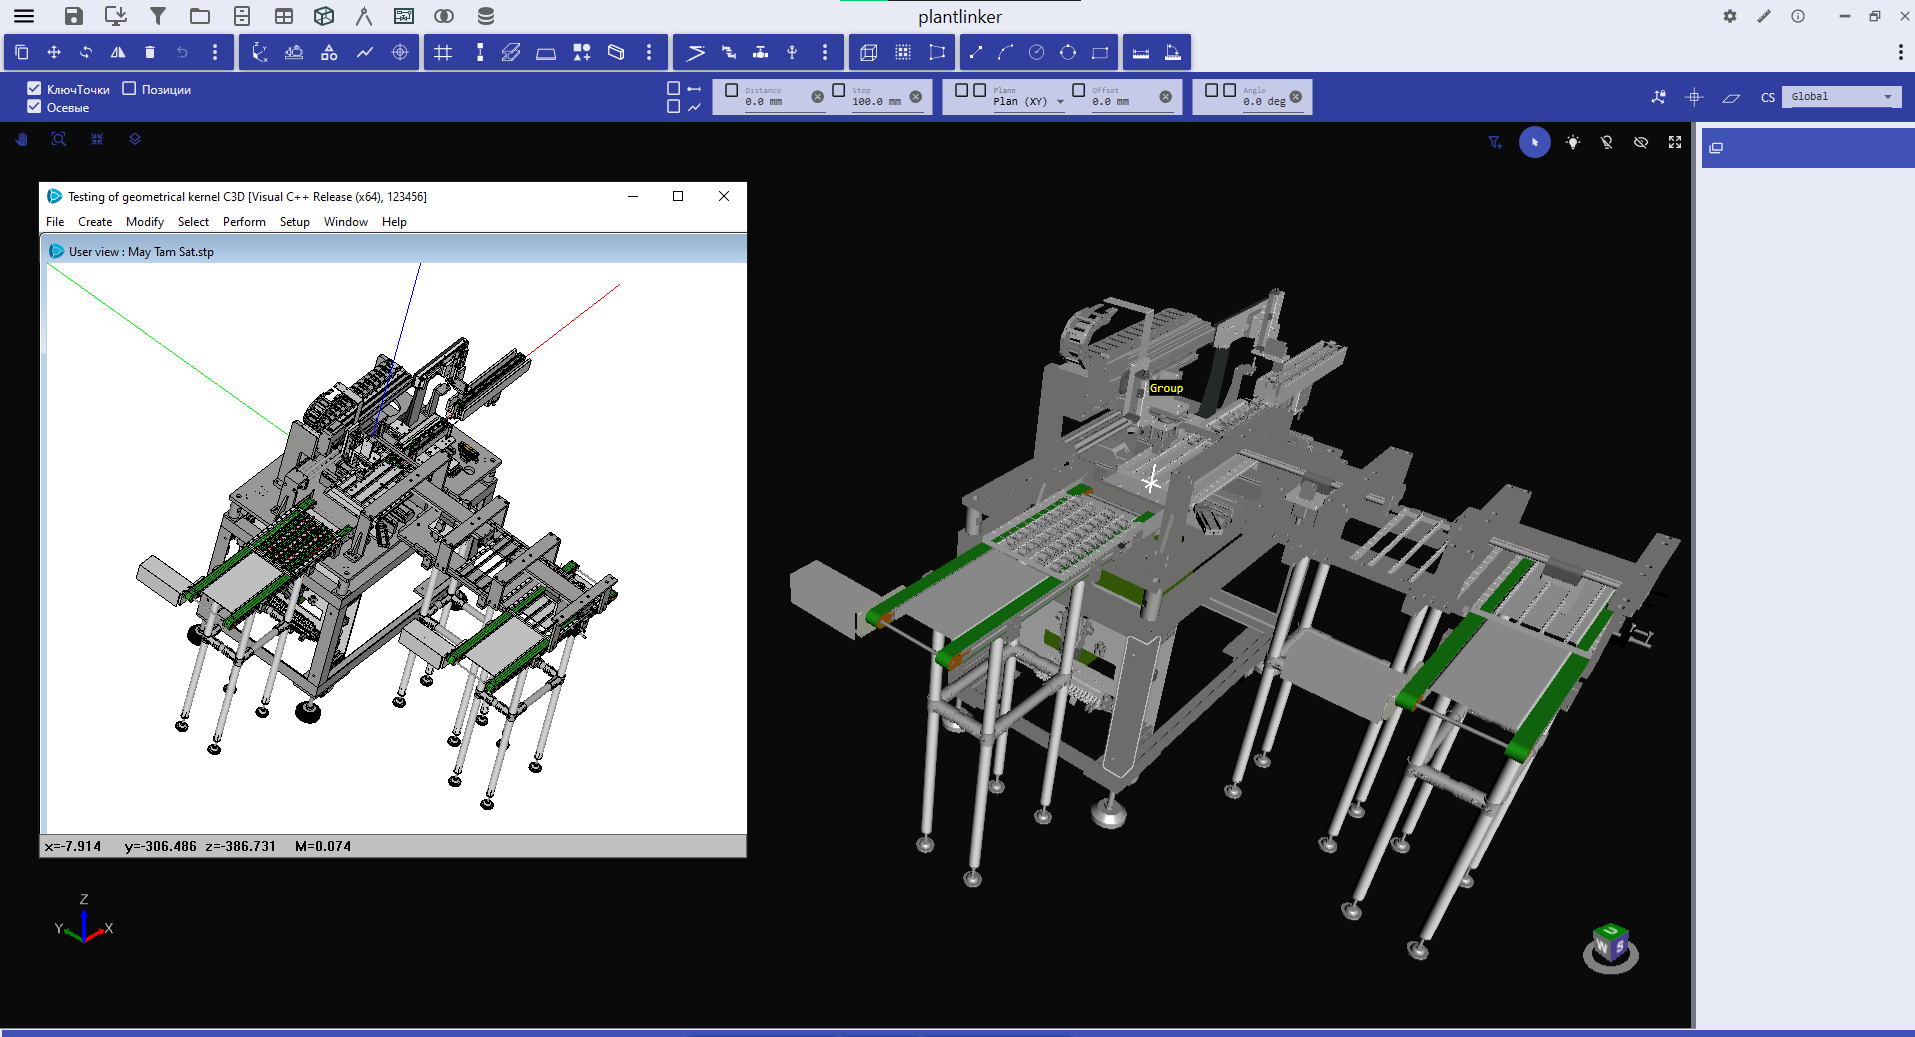This screenshot has height=1037, width=1915.
Task: Click the grid hash tool icon
Action: tap(444, 53)
